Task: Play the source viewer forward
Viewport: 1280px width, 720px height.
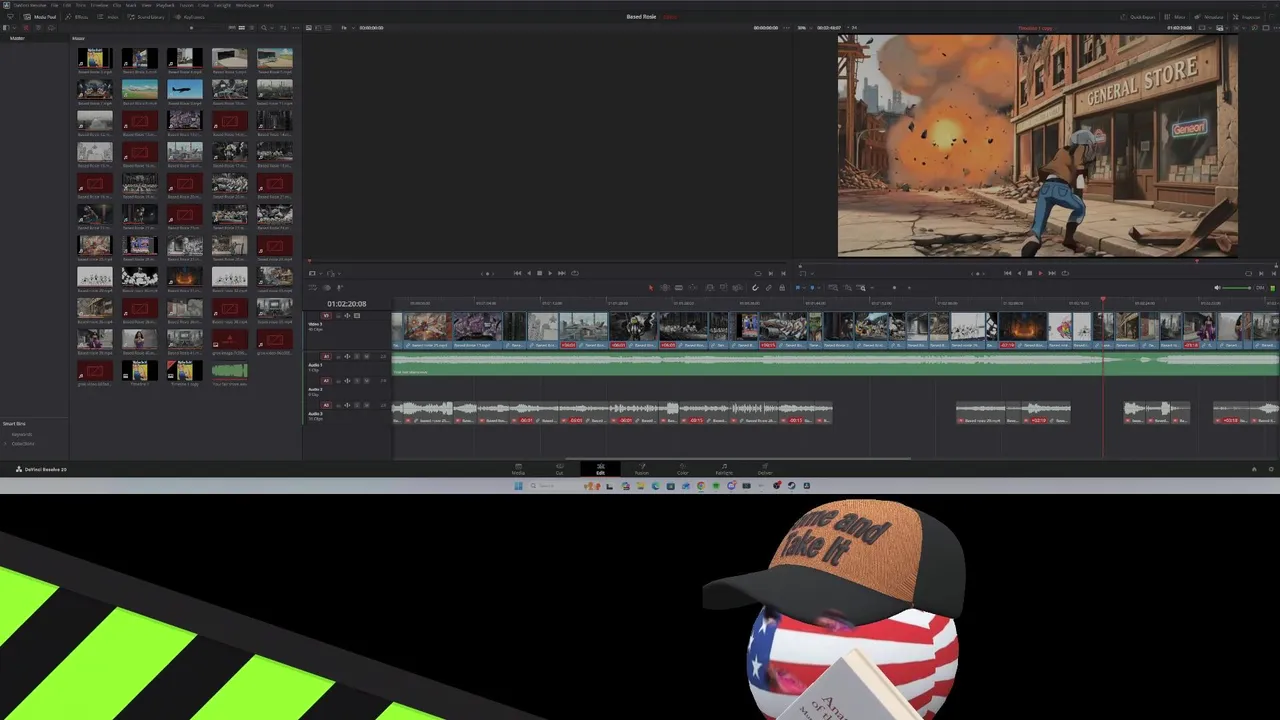Action: pyautogui.click(x=550, y=273)
